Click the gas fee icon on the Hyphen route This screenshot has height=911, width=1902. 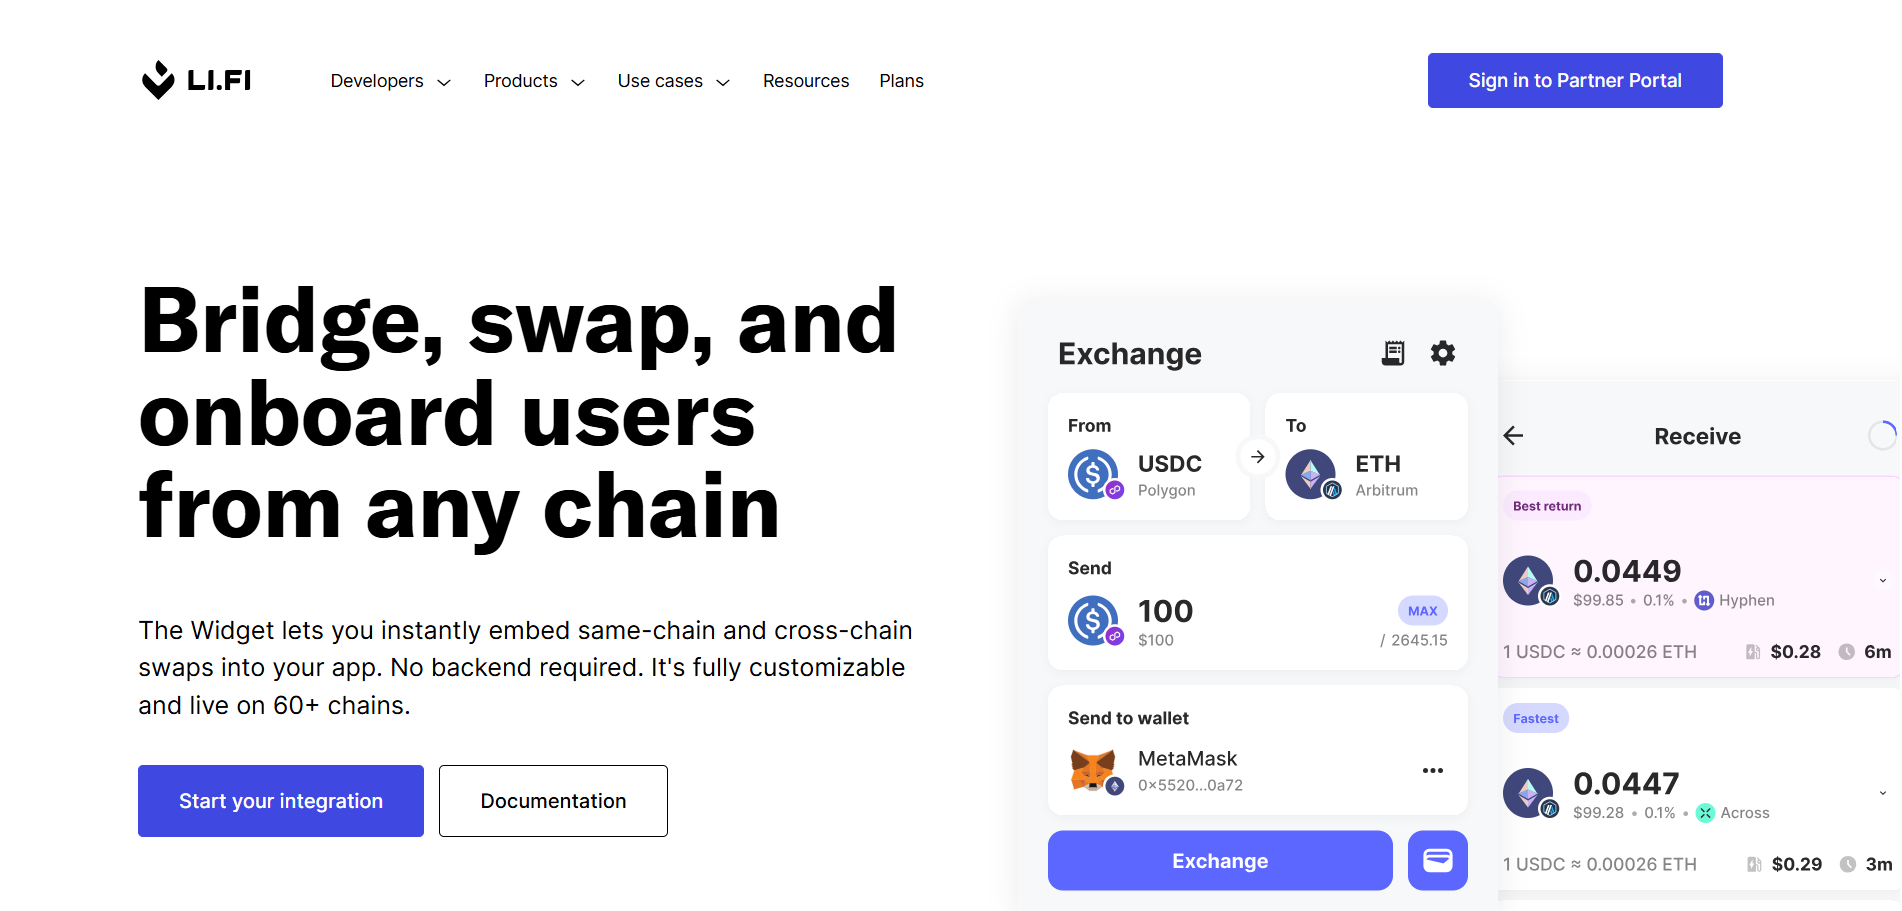click(1753, 651)
